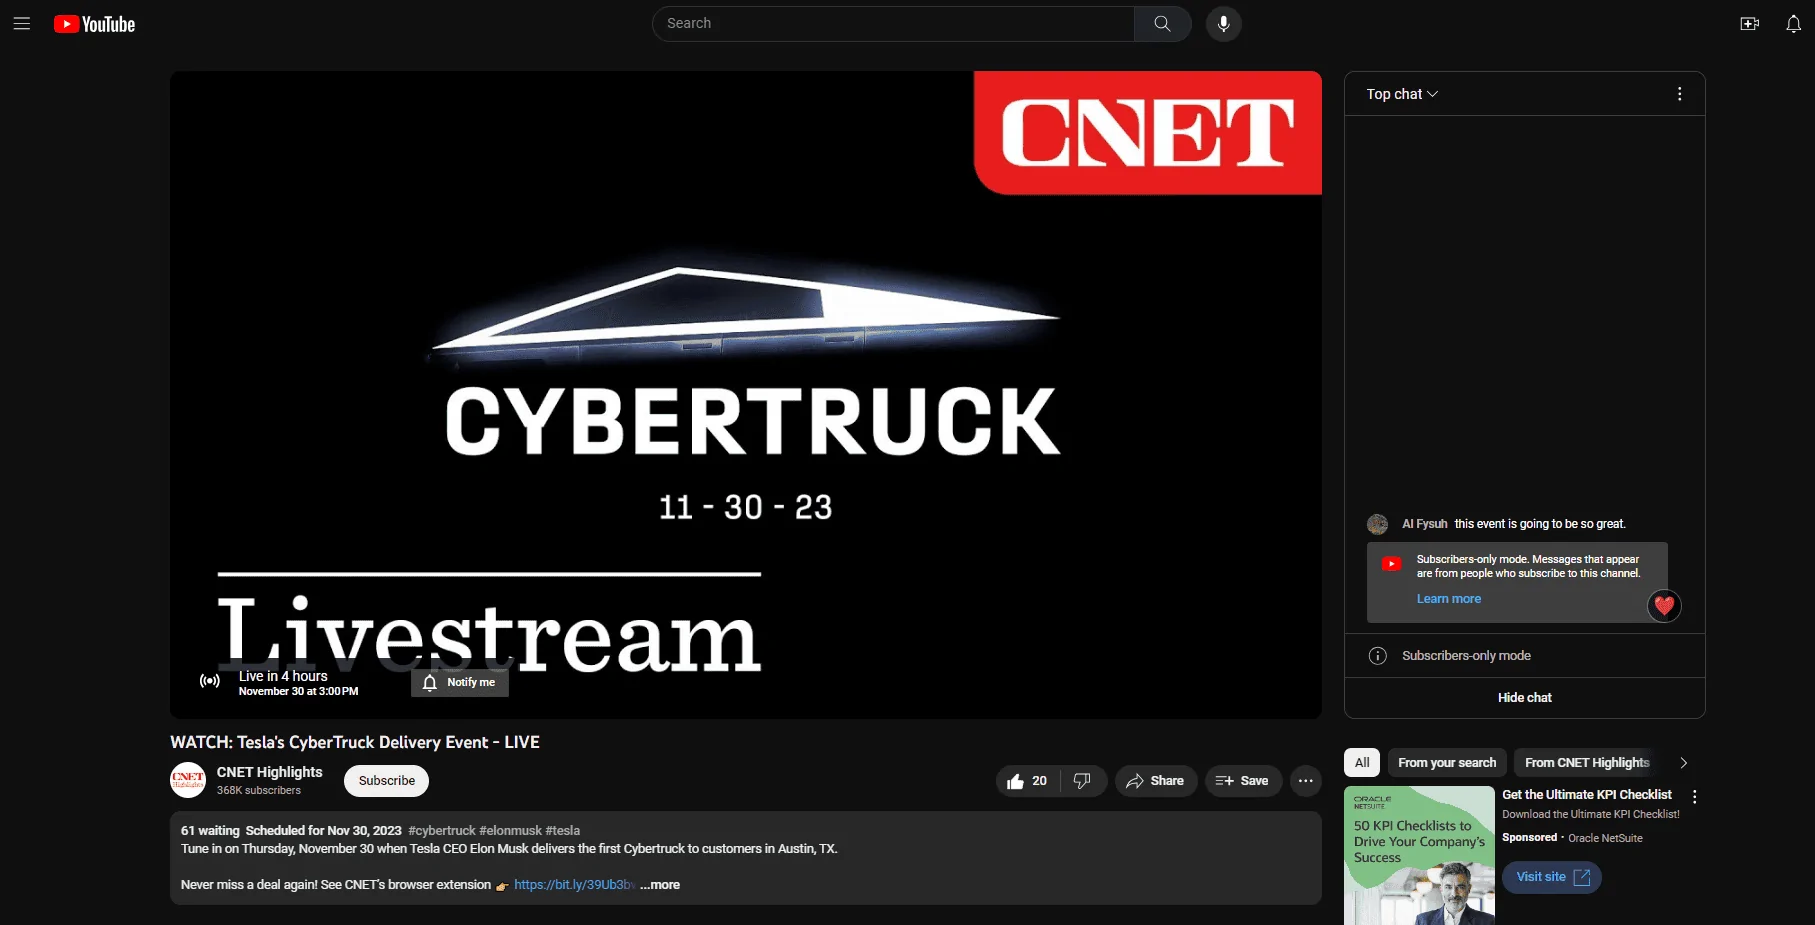1815x925 pixels.
Task: Open more actions ellipsis under video
Action: coord(1305,781)
